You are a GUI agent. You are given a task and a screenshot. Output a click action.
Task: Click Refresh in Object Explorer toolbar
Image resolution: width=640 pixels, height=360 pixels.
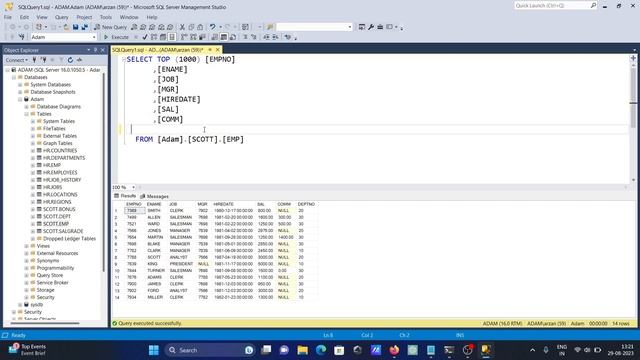pyautogui.click(x=70, y=60)
